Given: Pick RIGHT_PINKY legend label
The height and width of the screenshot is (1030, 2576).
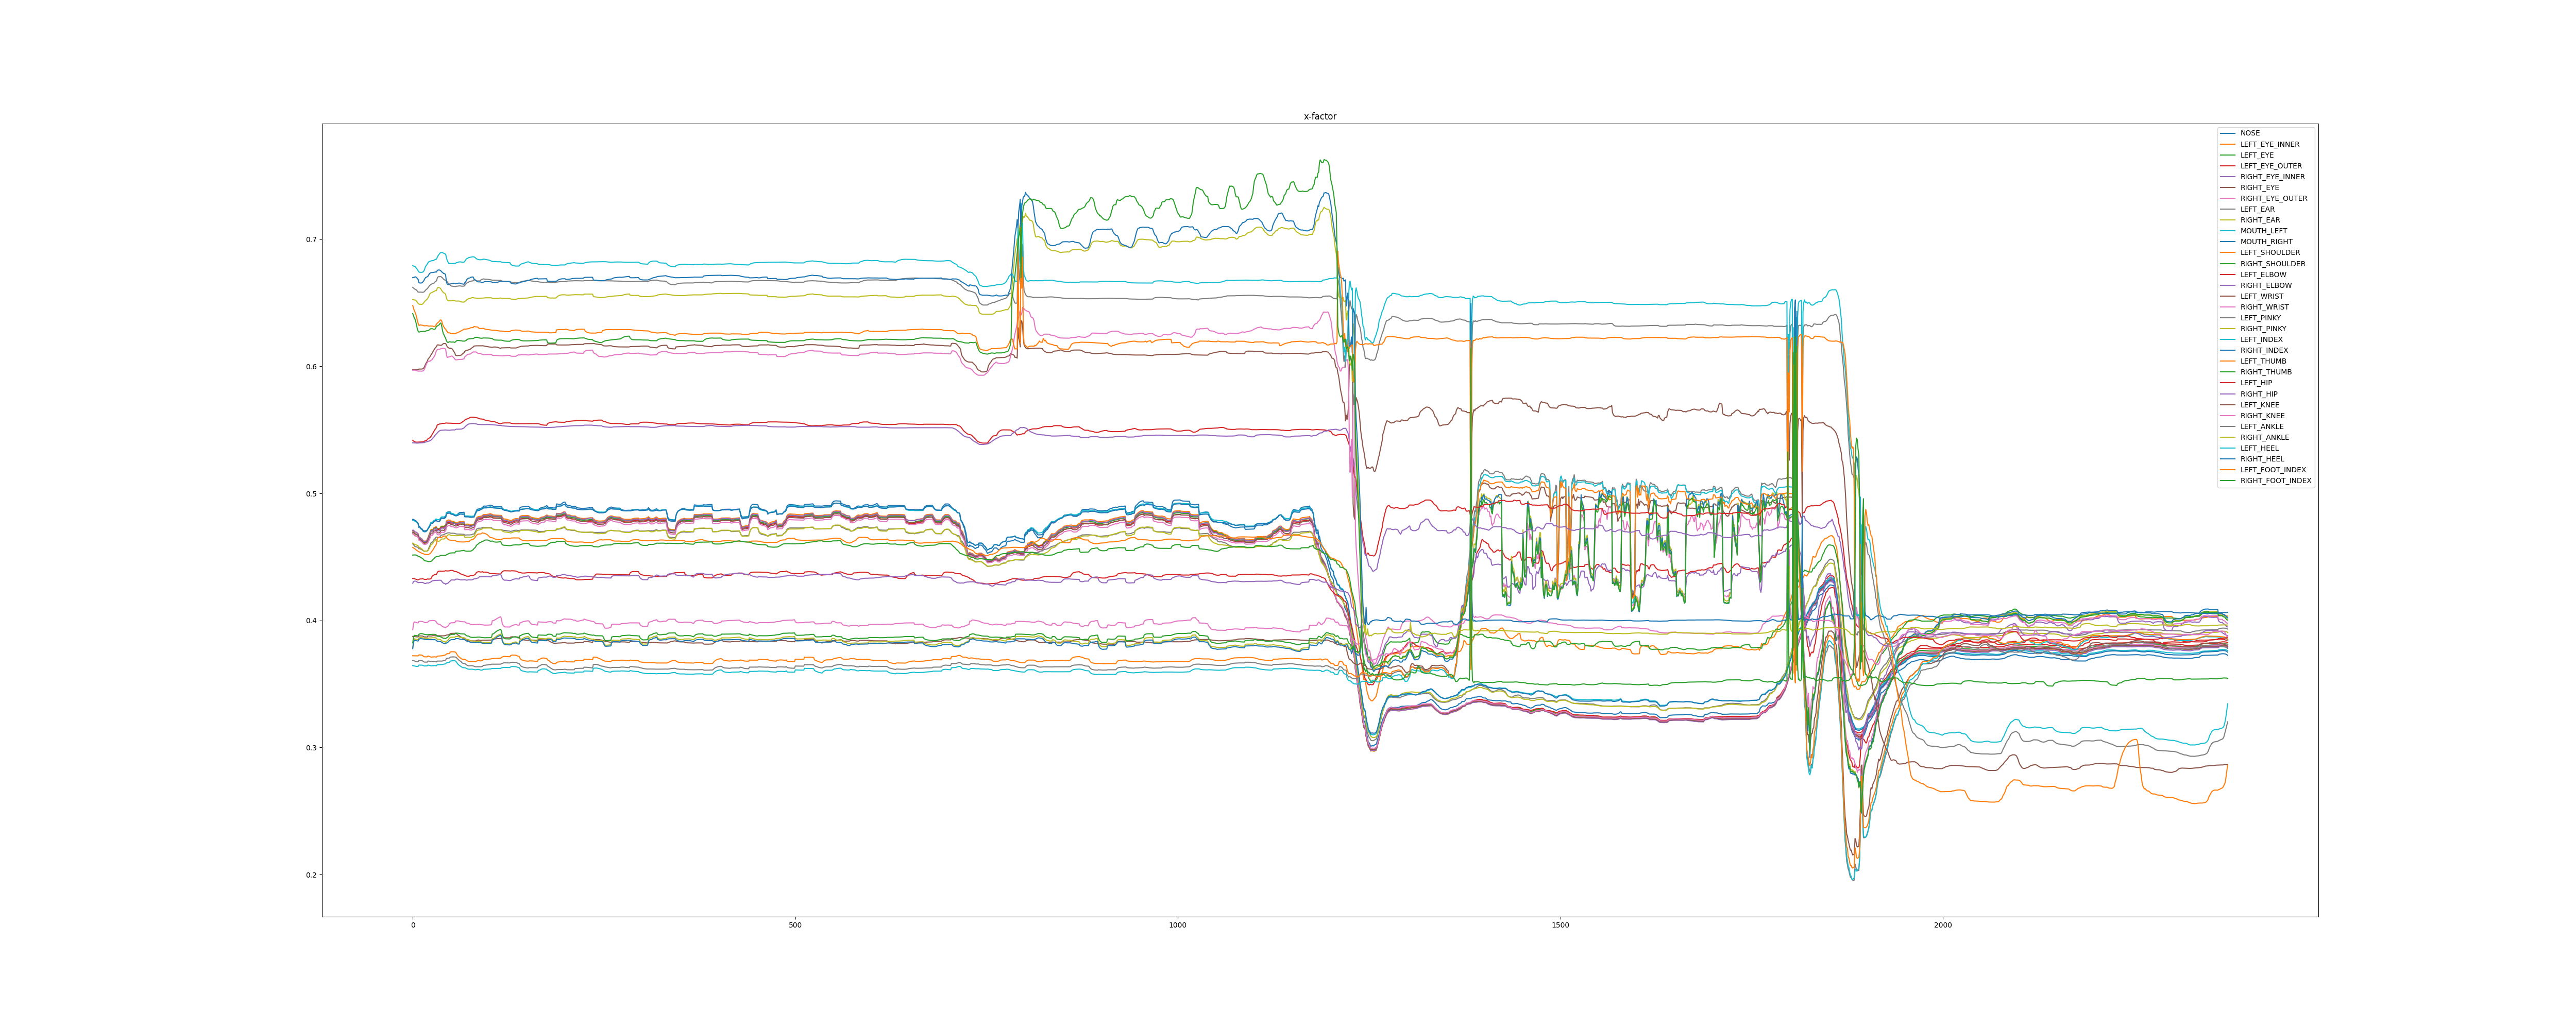Looking at the screenshot, I should pos(2264,329).
